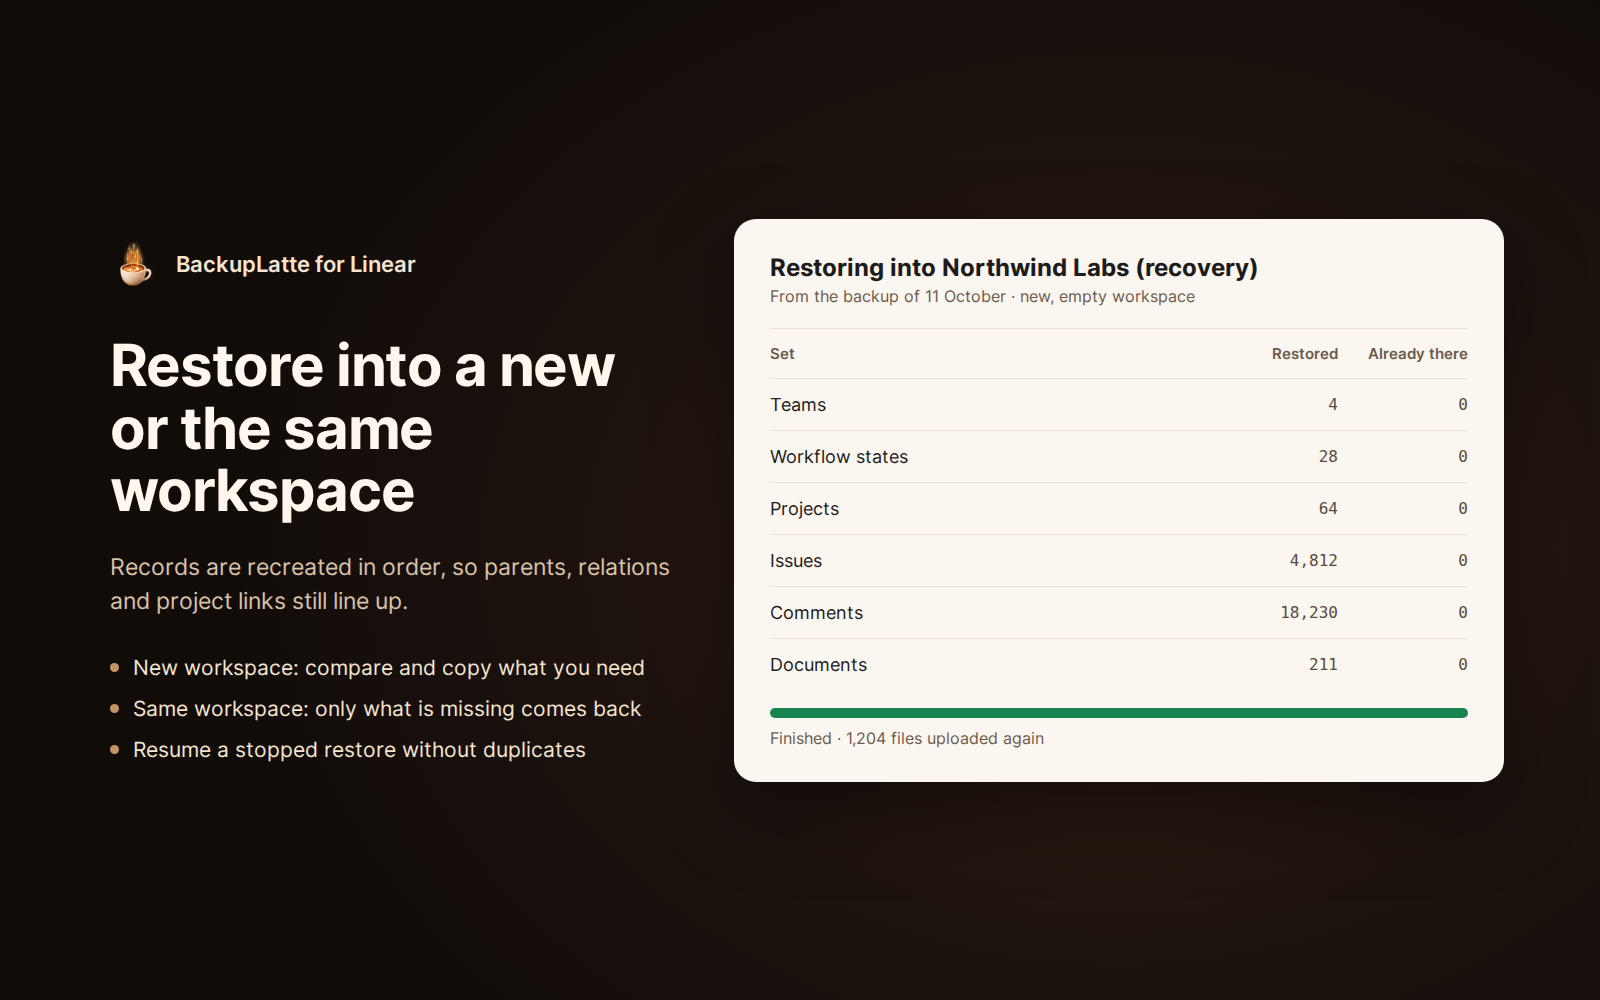Viewport: 1600px width, 1000px height.
Task: Click the Teams restored count '4'
Action: [1333, 405]
